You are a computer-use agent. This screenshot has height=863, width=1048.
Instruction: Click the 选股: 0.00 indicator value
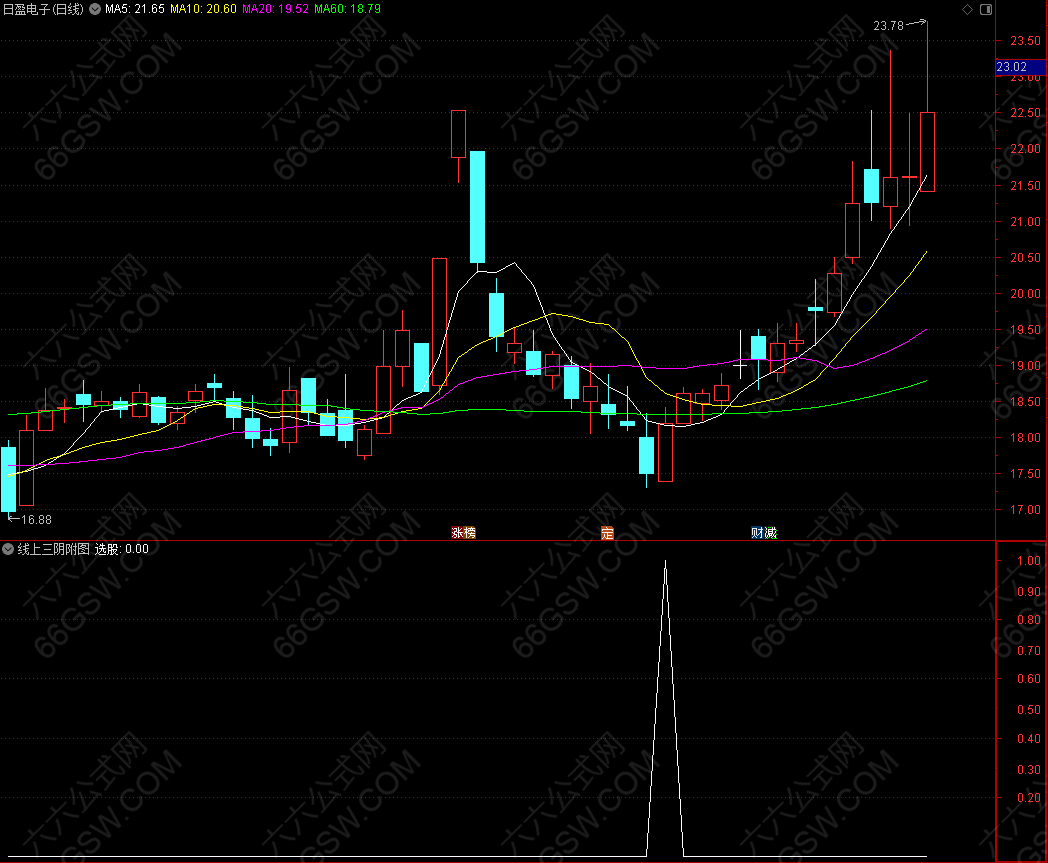(122, 549)
